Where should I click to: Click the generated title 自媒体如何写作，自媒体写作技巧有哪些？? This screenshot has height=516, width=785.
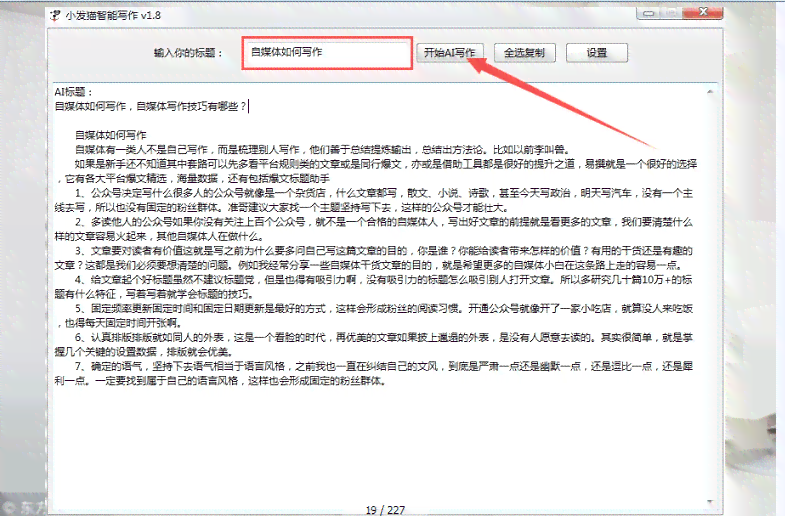[151, 107]
